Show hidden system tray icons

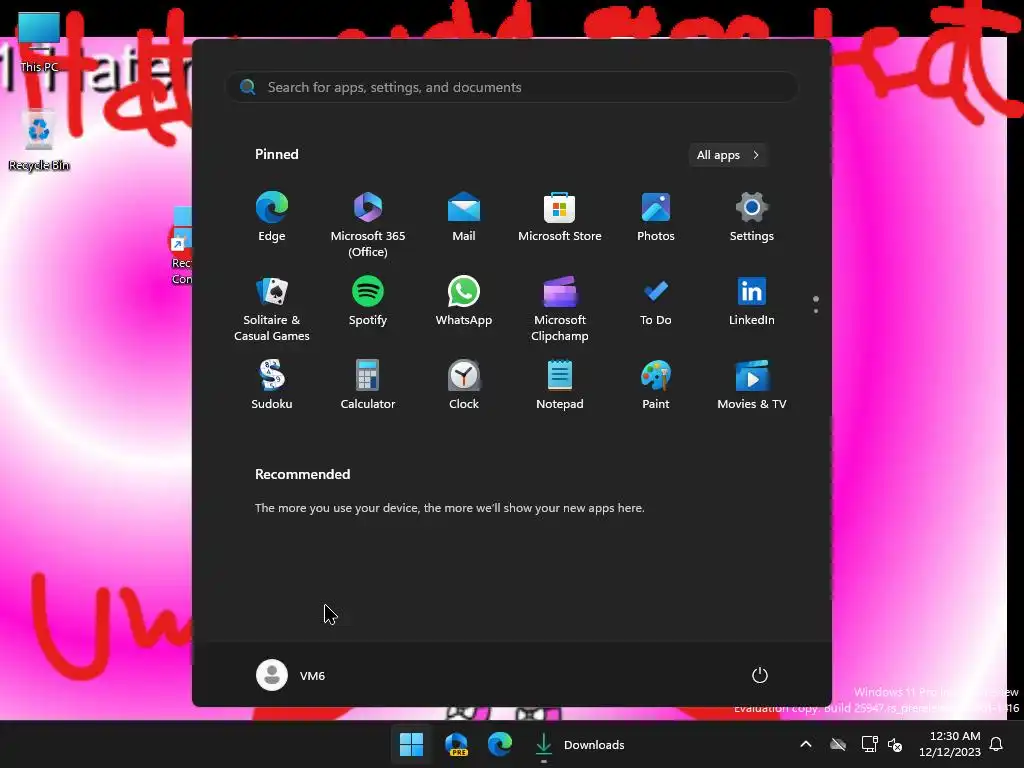[x=806, y=744]
